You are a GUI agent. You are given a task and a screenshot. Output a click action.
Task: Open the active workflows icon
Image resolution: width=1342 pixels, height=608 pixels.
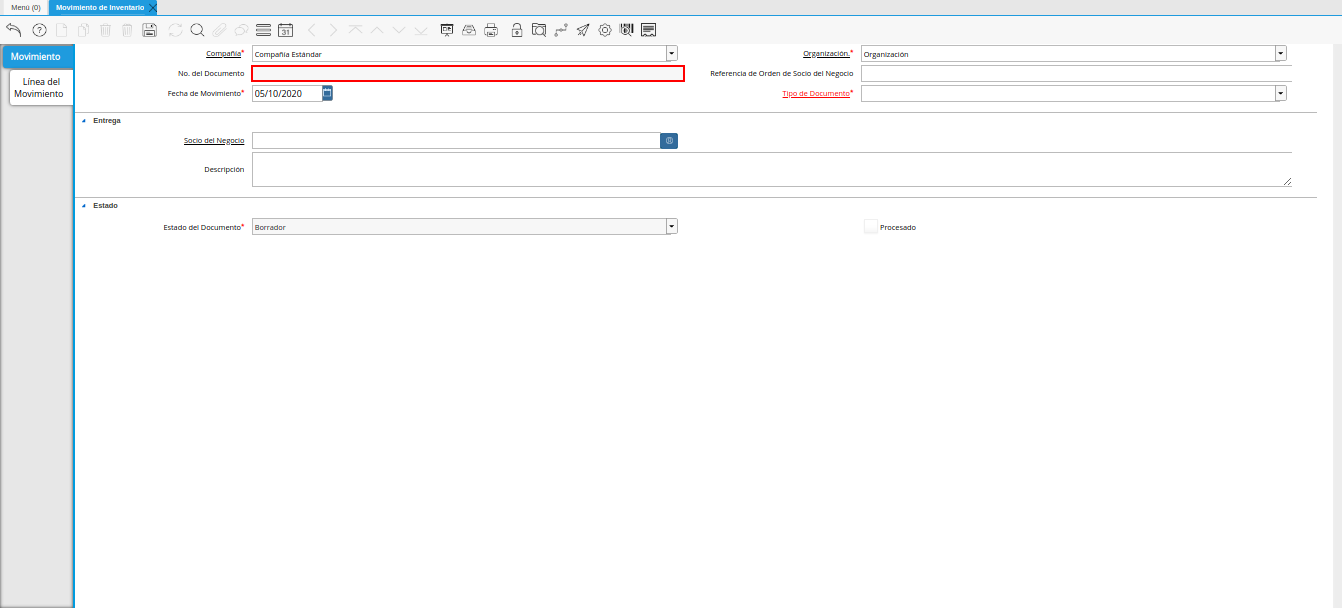(x=561, y=30)
